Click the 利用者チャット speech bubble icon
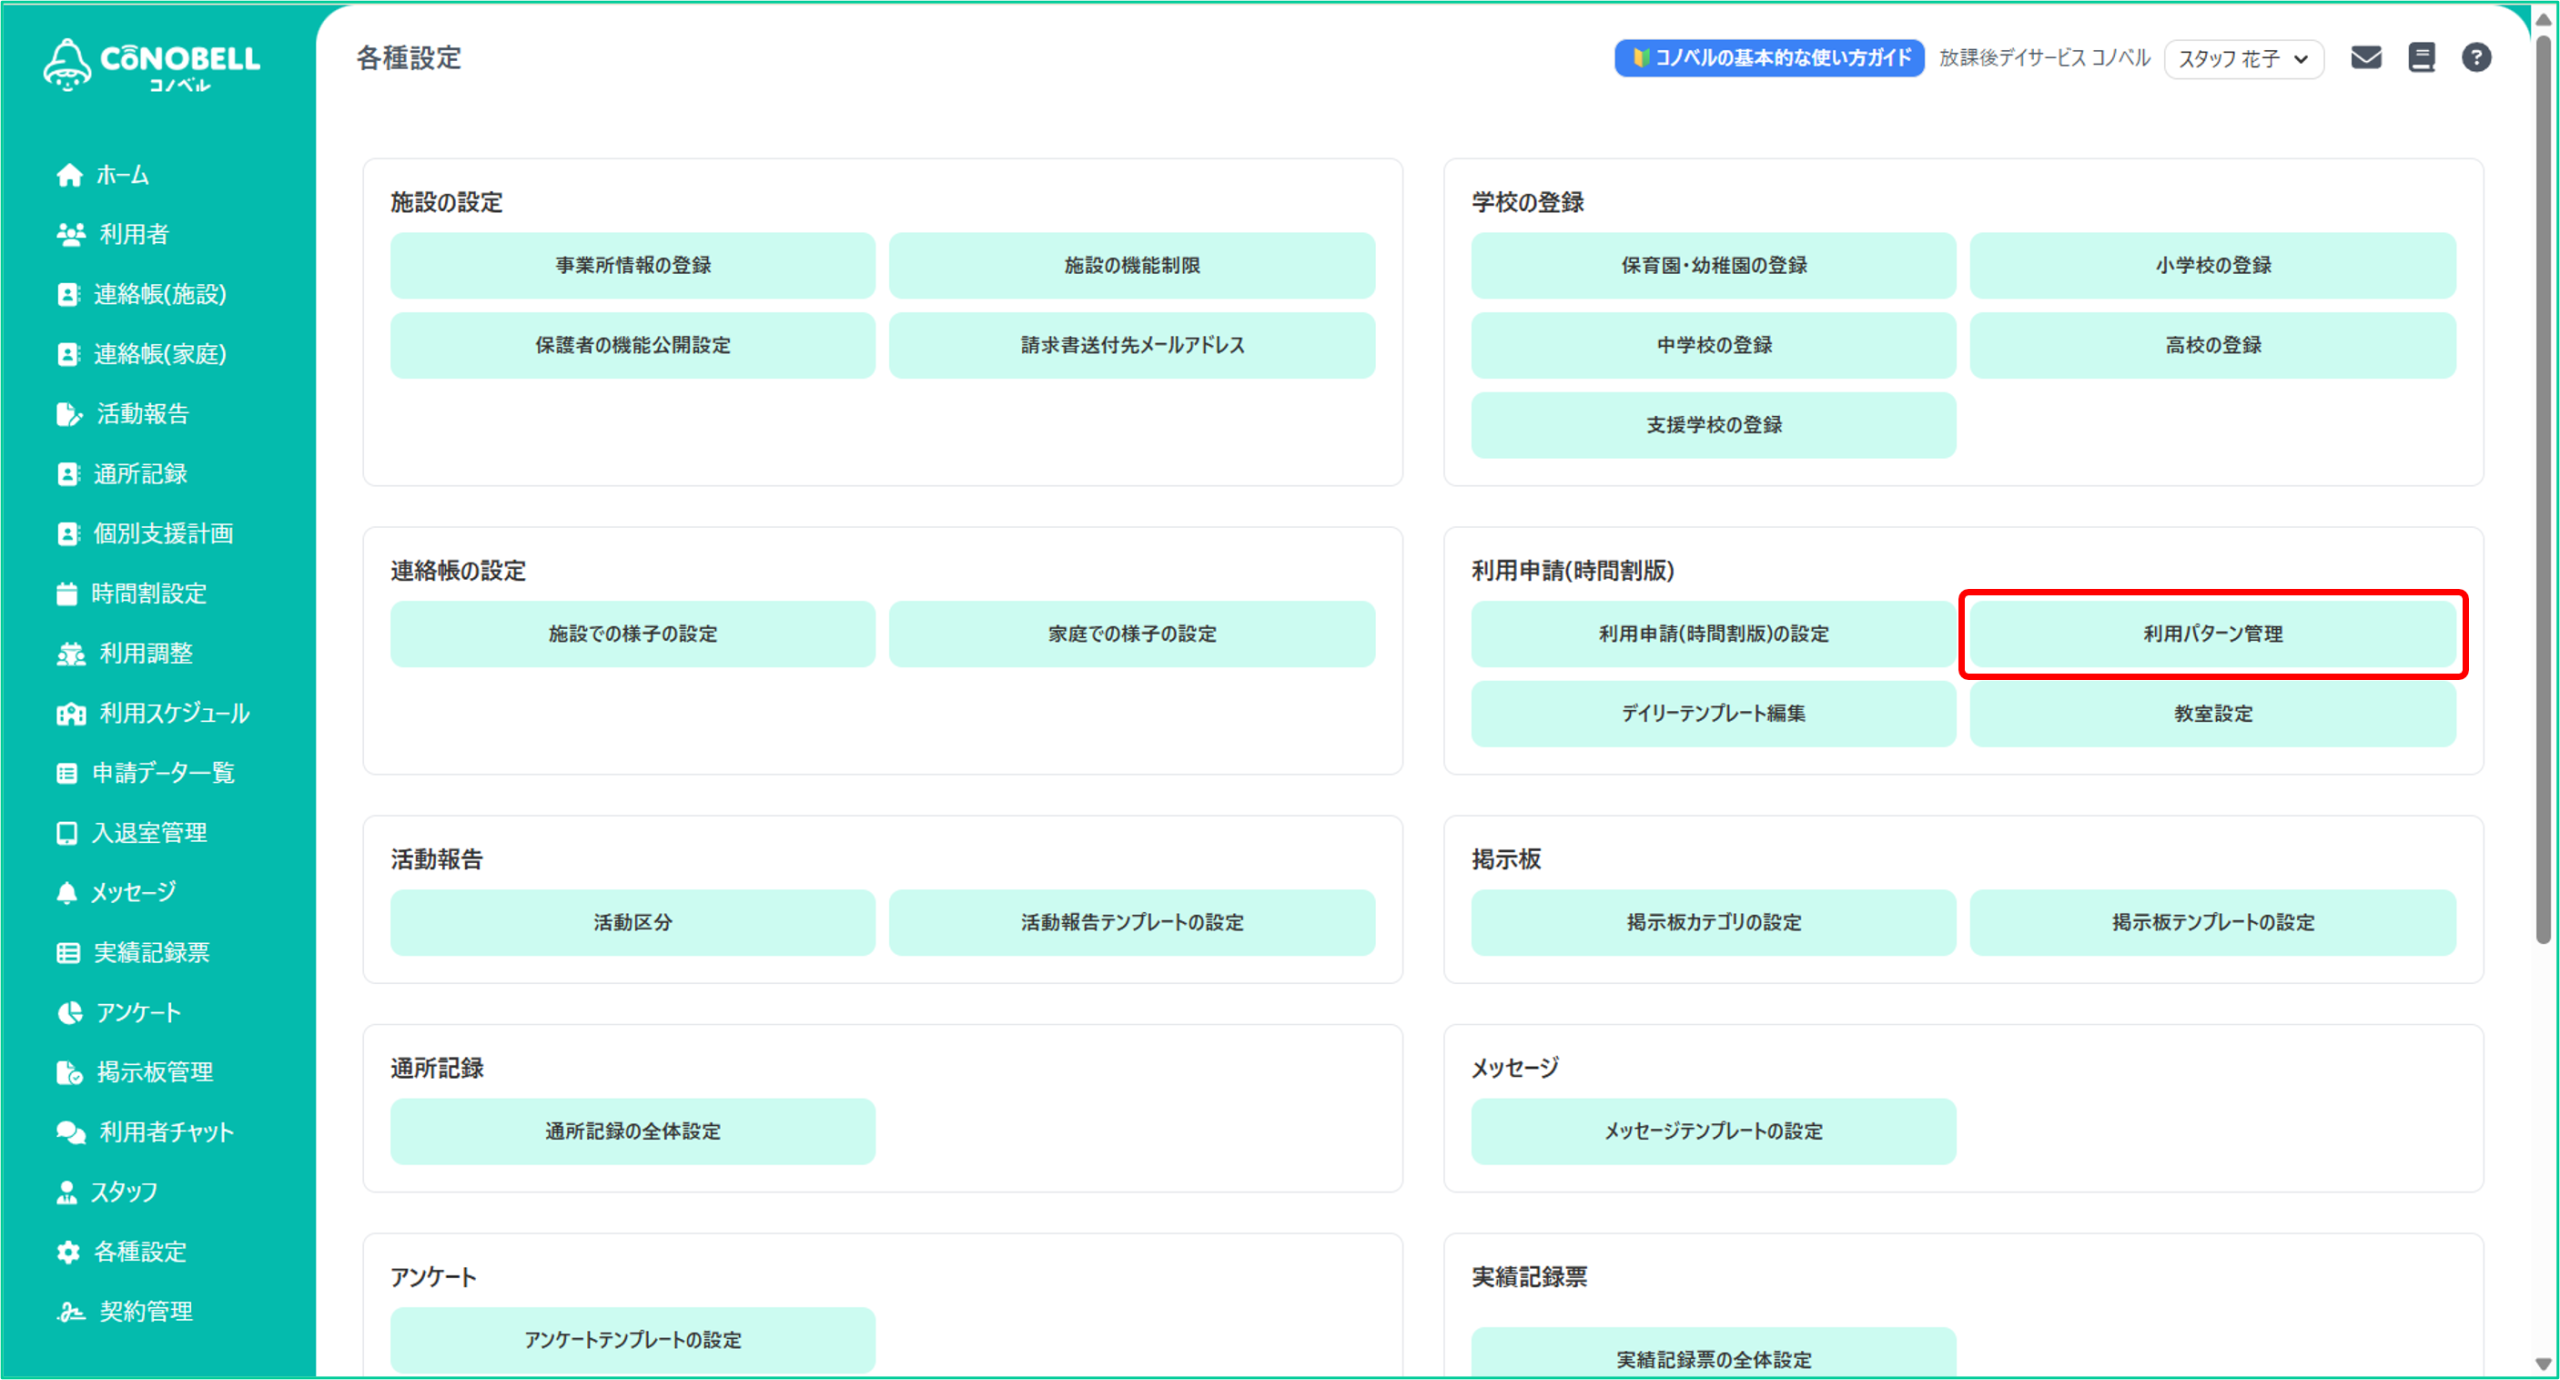Image resolution: width=2560 pixels, height=1380 pixels. coord(70,1132)
